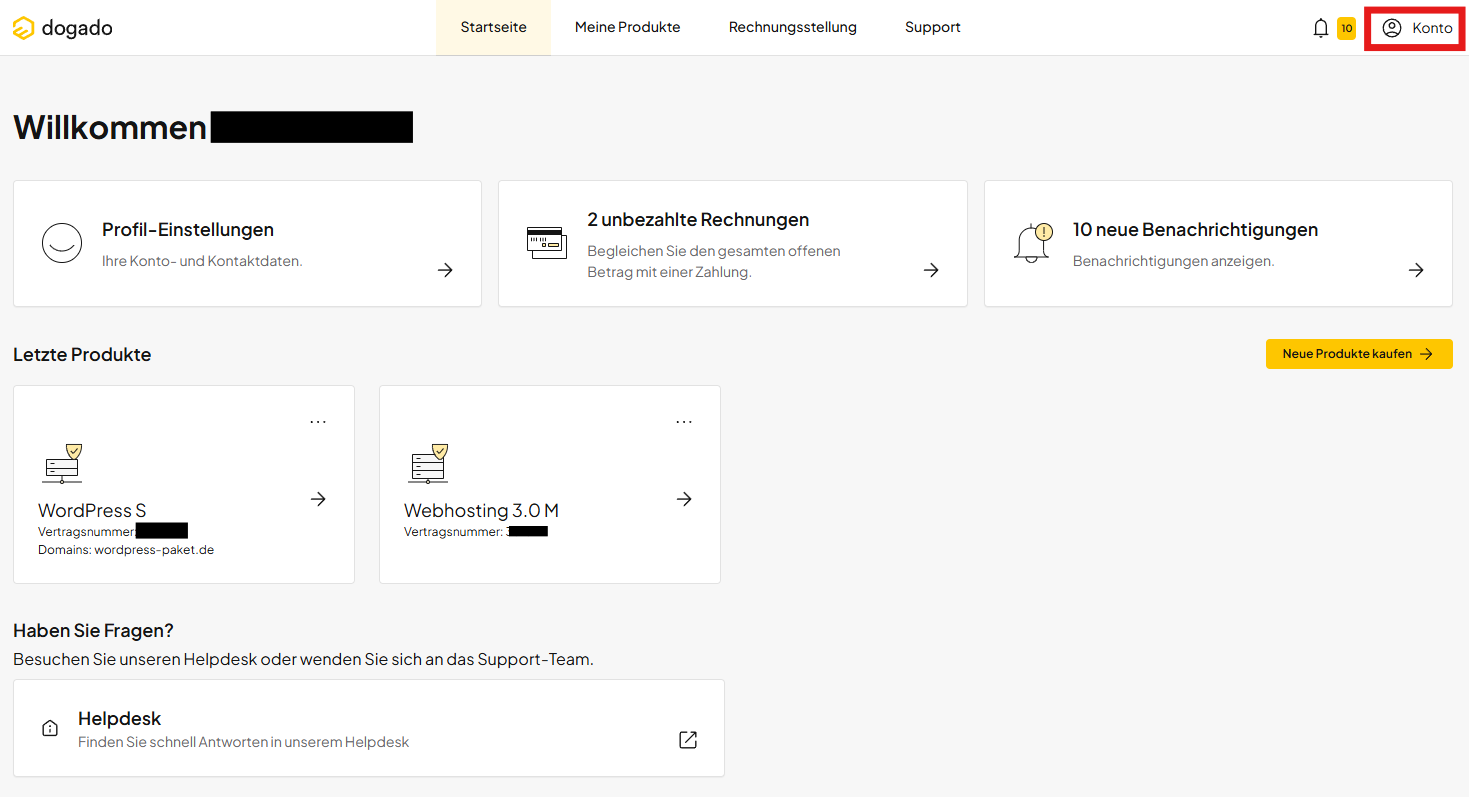
Task: Click the dogado logo
Action: point(62,28)
